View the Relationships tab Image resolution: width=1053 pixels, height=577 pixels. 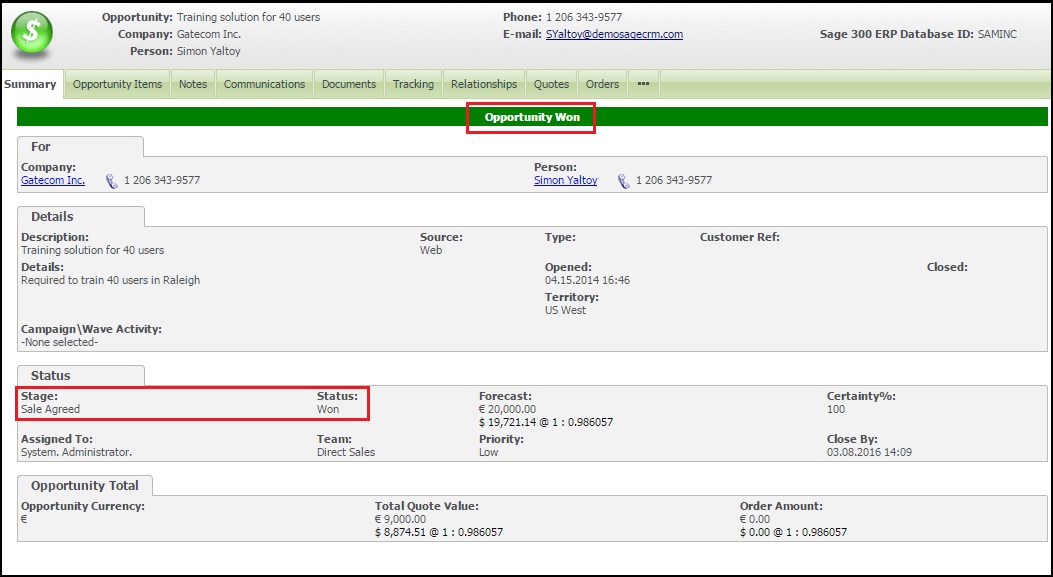pos(484,84)
